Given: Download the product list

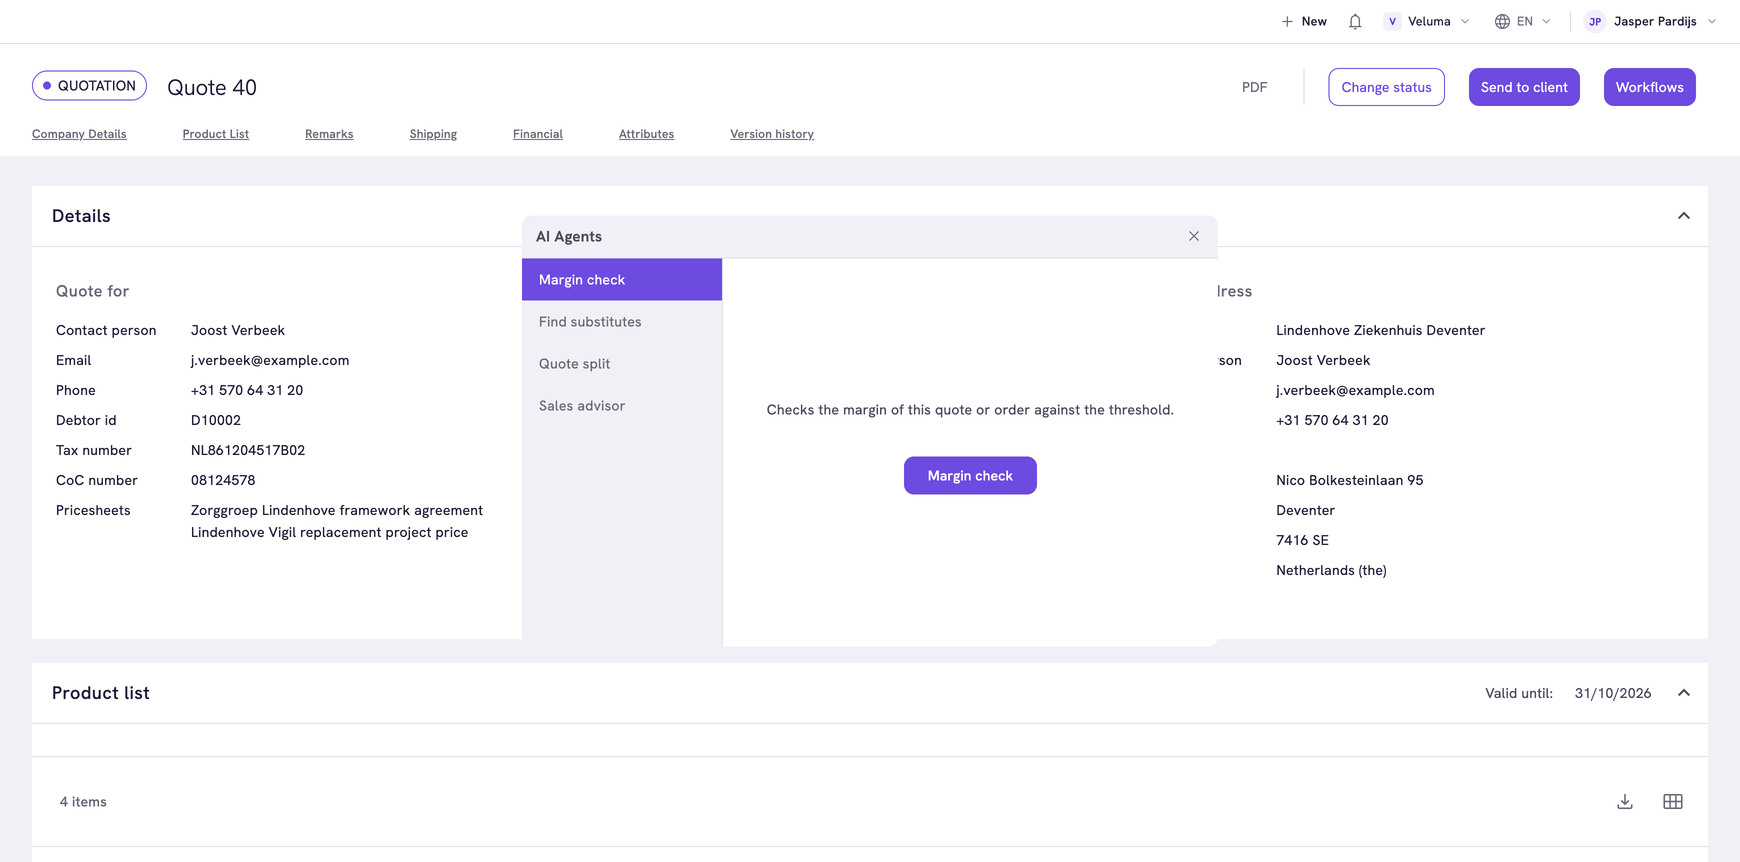Looking at the screenshot, I should (1625, 802).
